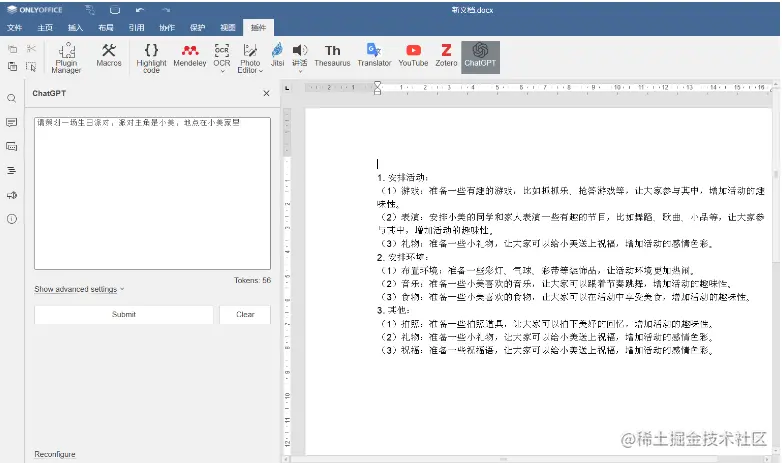The width and height of the screenshot is (782, 463).
Task: Open the comments panel in left sidebar
Action: tap(12, 122)
